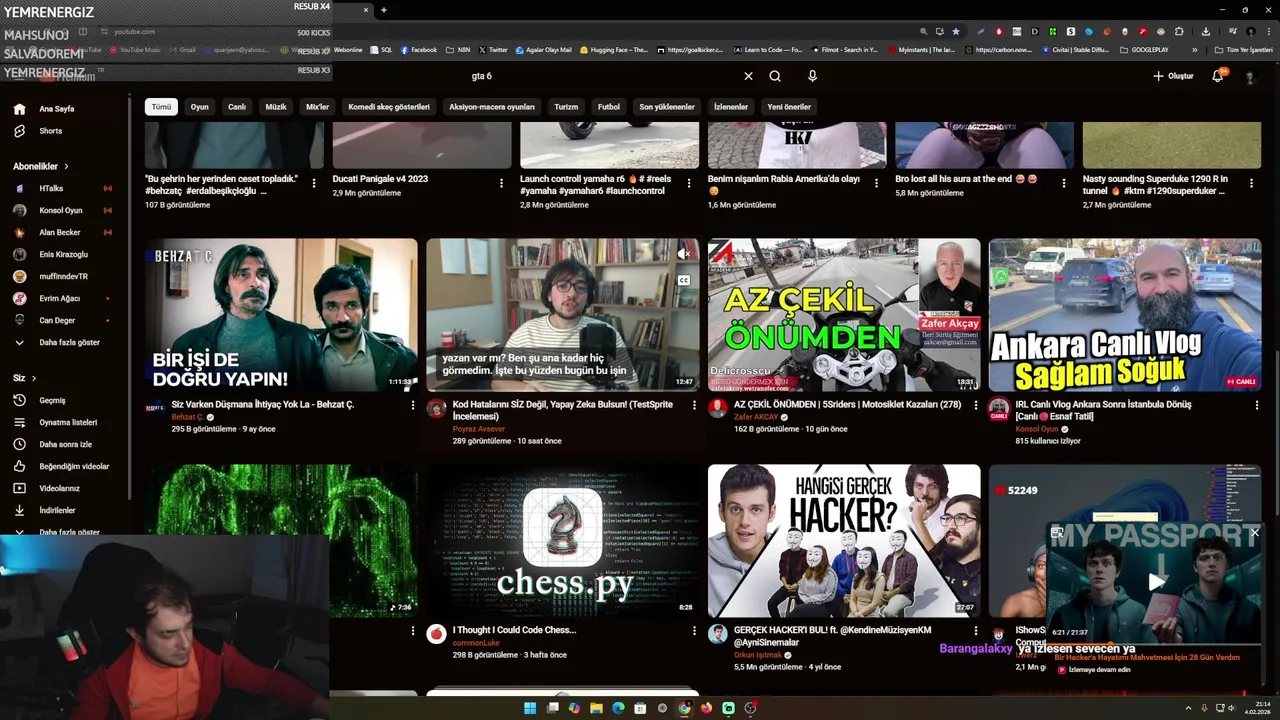
Task: Open the Ankara Canlı Vlog thumbnail
Action: click(x=1125, y=314)
